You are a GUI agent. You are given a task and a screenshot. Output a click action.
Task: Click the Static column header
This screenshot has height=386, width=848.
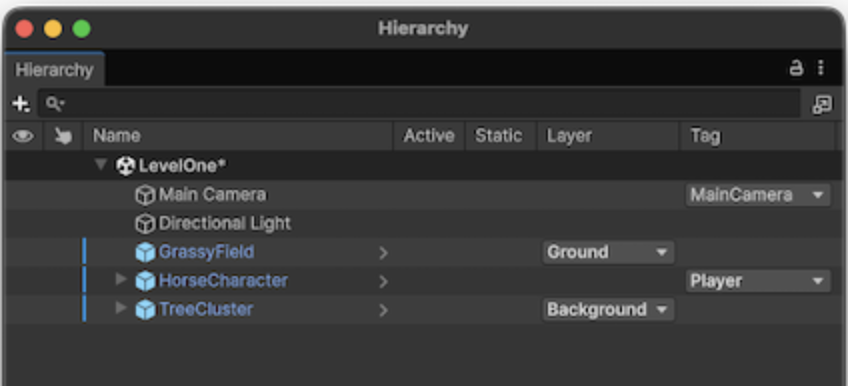(x=499, y=136)
